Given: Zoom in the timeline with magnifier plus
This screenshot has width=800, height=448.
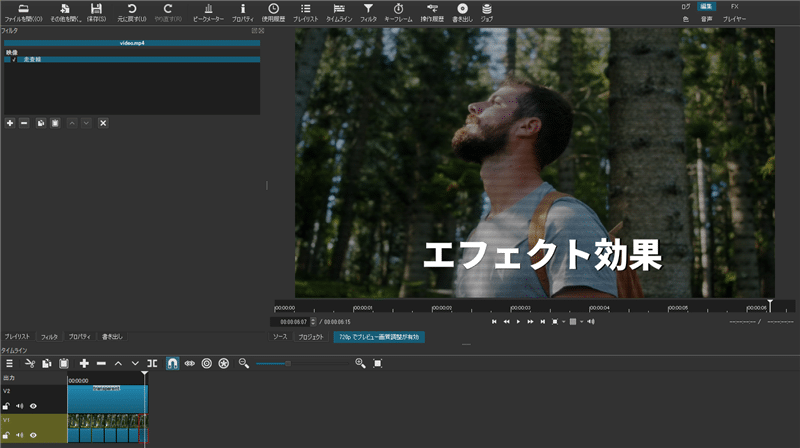Looking at the screenshot, I should click(360, 363).
